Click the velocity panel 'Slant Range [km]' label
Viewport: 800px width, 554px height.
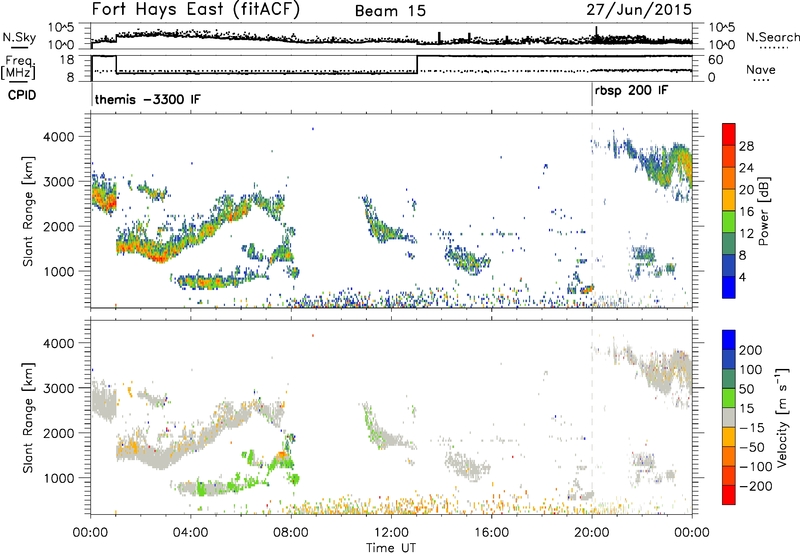coord(28,417)
